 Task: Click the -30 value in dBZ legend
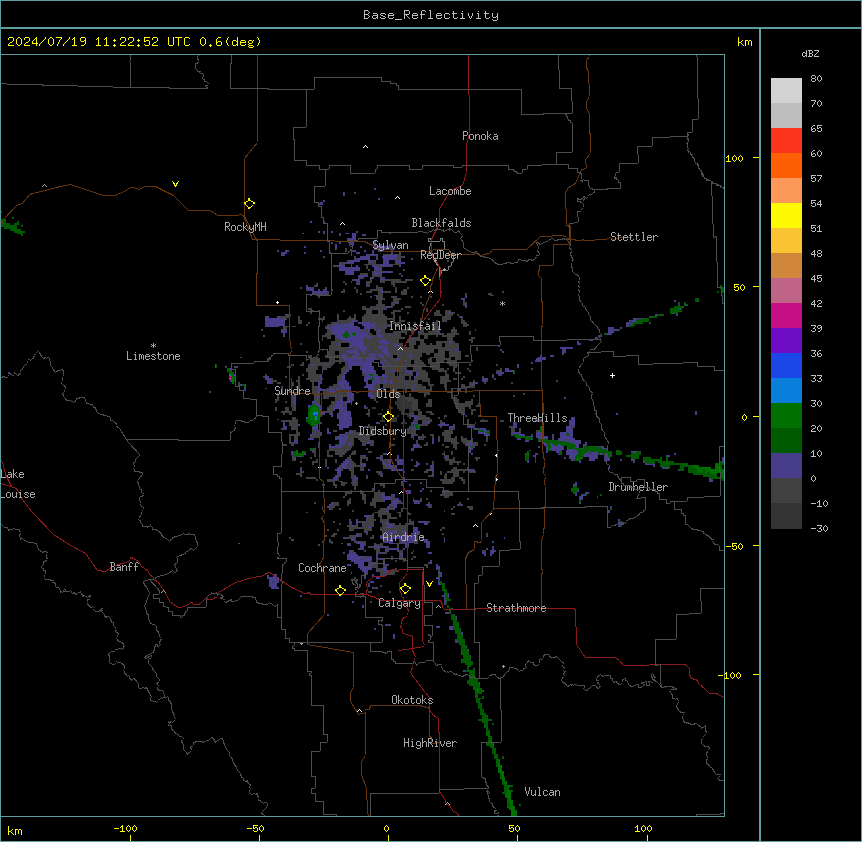coord(819,528)
